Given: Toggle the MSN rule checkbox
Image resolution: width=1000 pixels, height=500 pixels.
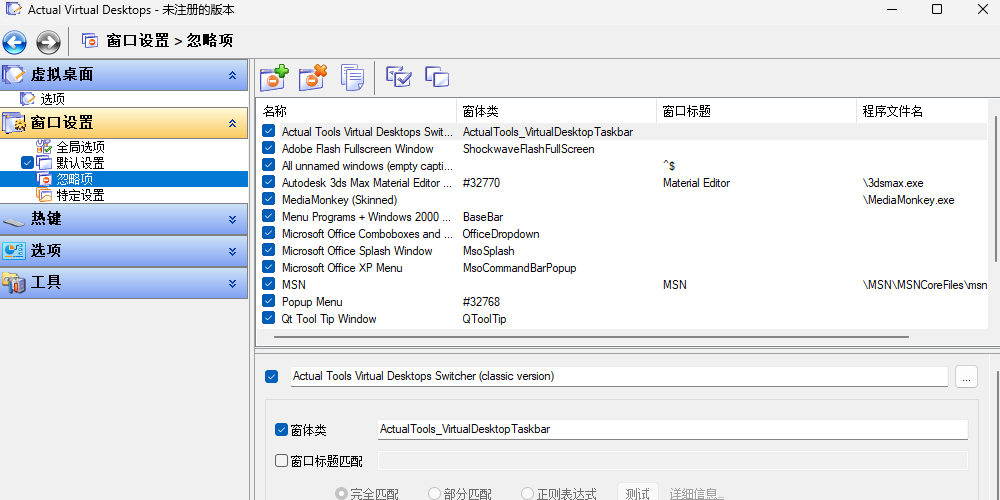Looking at the screenshot, I should tap(268, 284).
